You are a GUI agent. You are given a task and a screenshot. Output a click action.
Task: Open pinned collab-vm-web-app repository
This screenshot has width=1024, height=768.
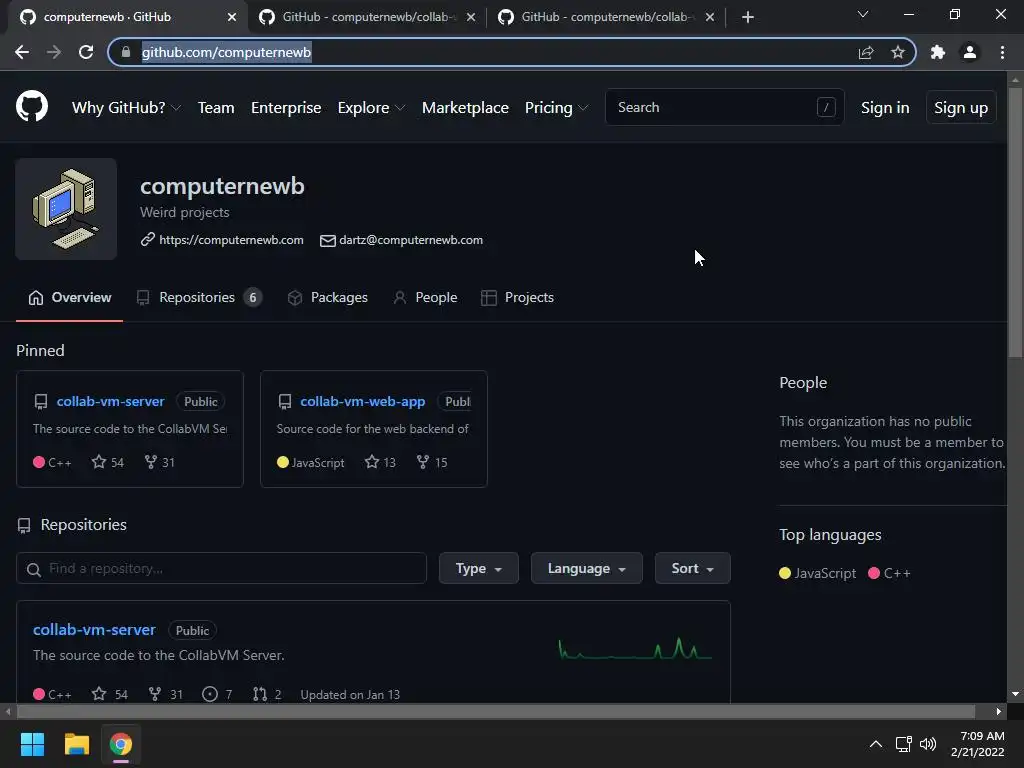point(362,402)
